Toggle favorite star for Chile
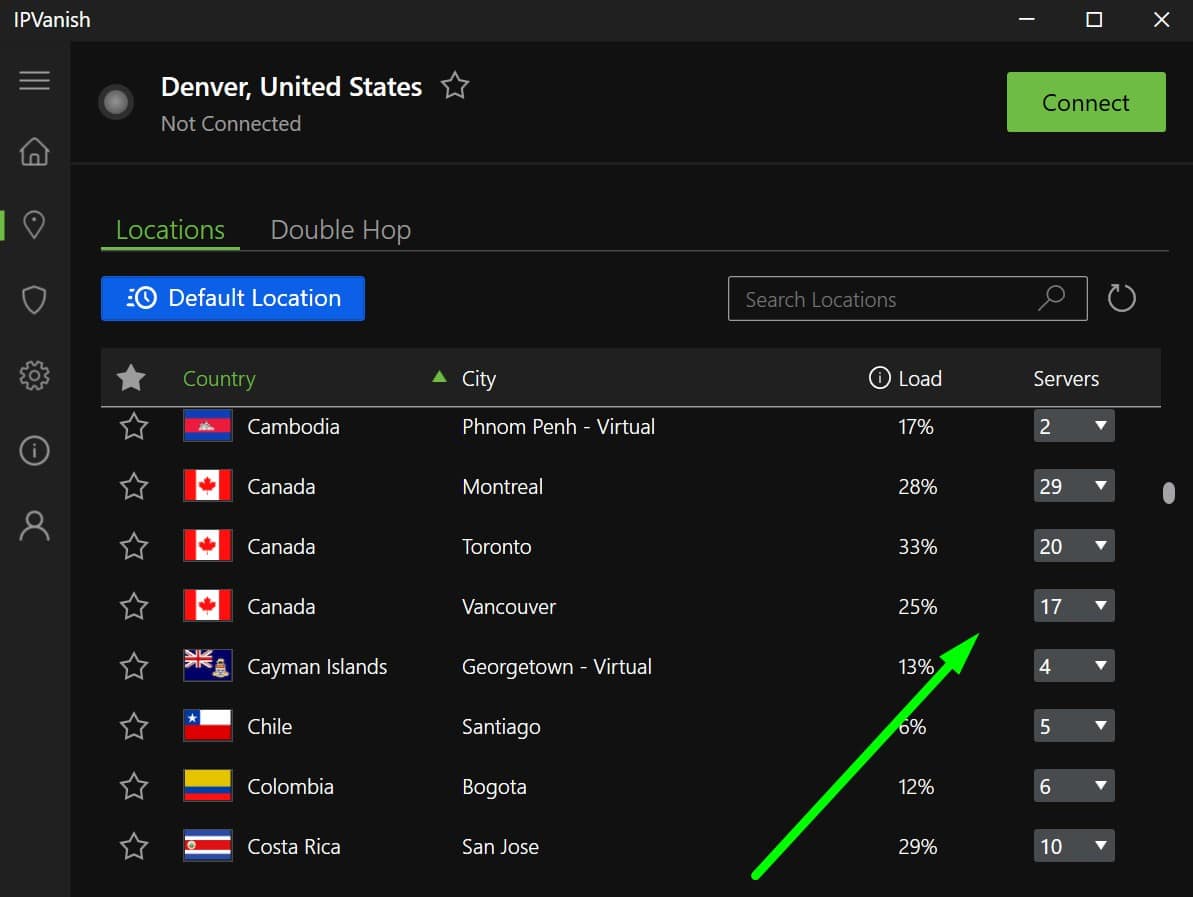This screenshot has width=1193, height=897. click(134, 727)
